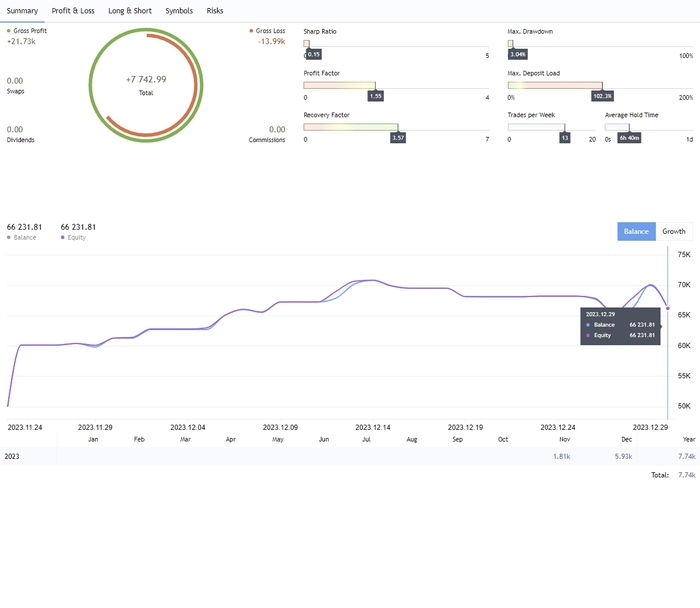Screen dimensions: 700x608
Task: Select the Symbols tab
Action: [x=179, y=11]
